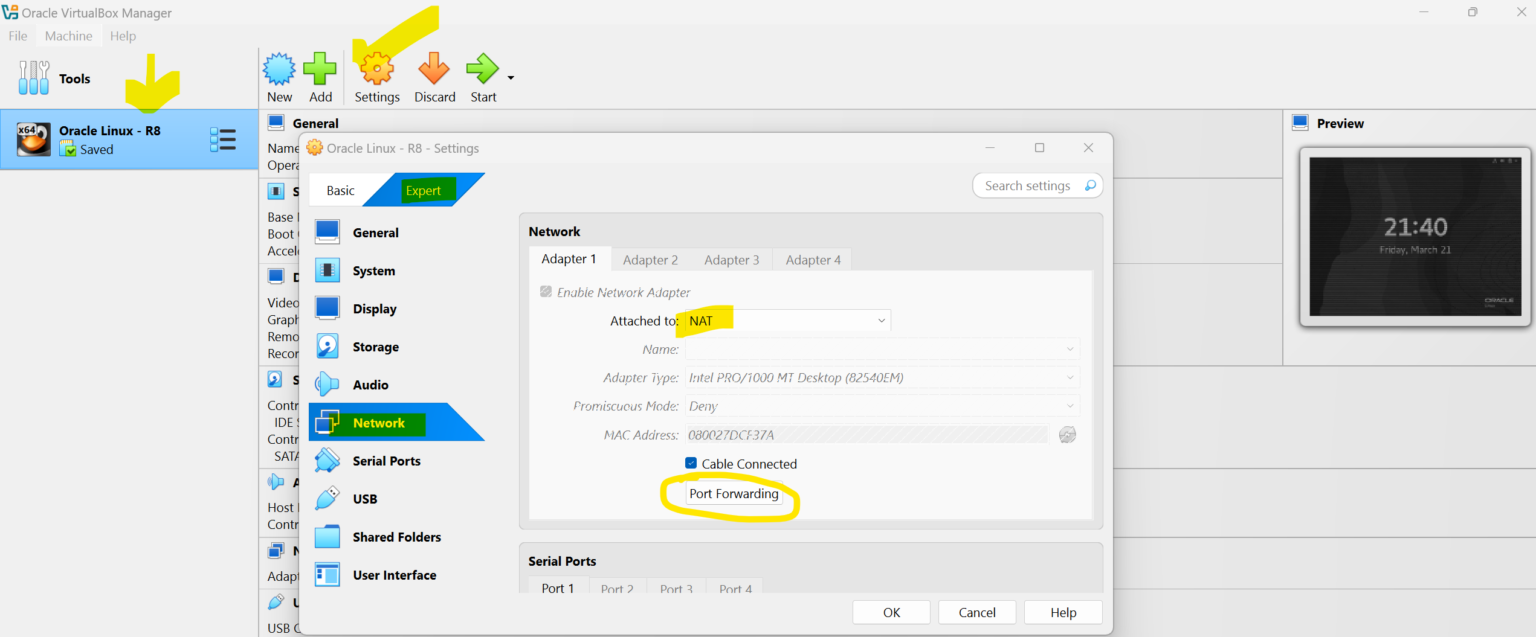Open the User Interface settings icon
Image resolution: width=1536 pixels, height=637 pixels.
(328, 574)
